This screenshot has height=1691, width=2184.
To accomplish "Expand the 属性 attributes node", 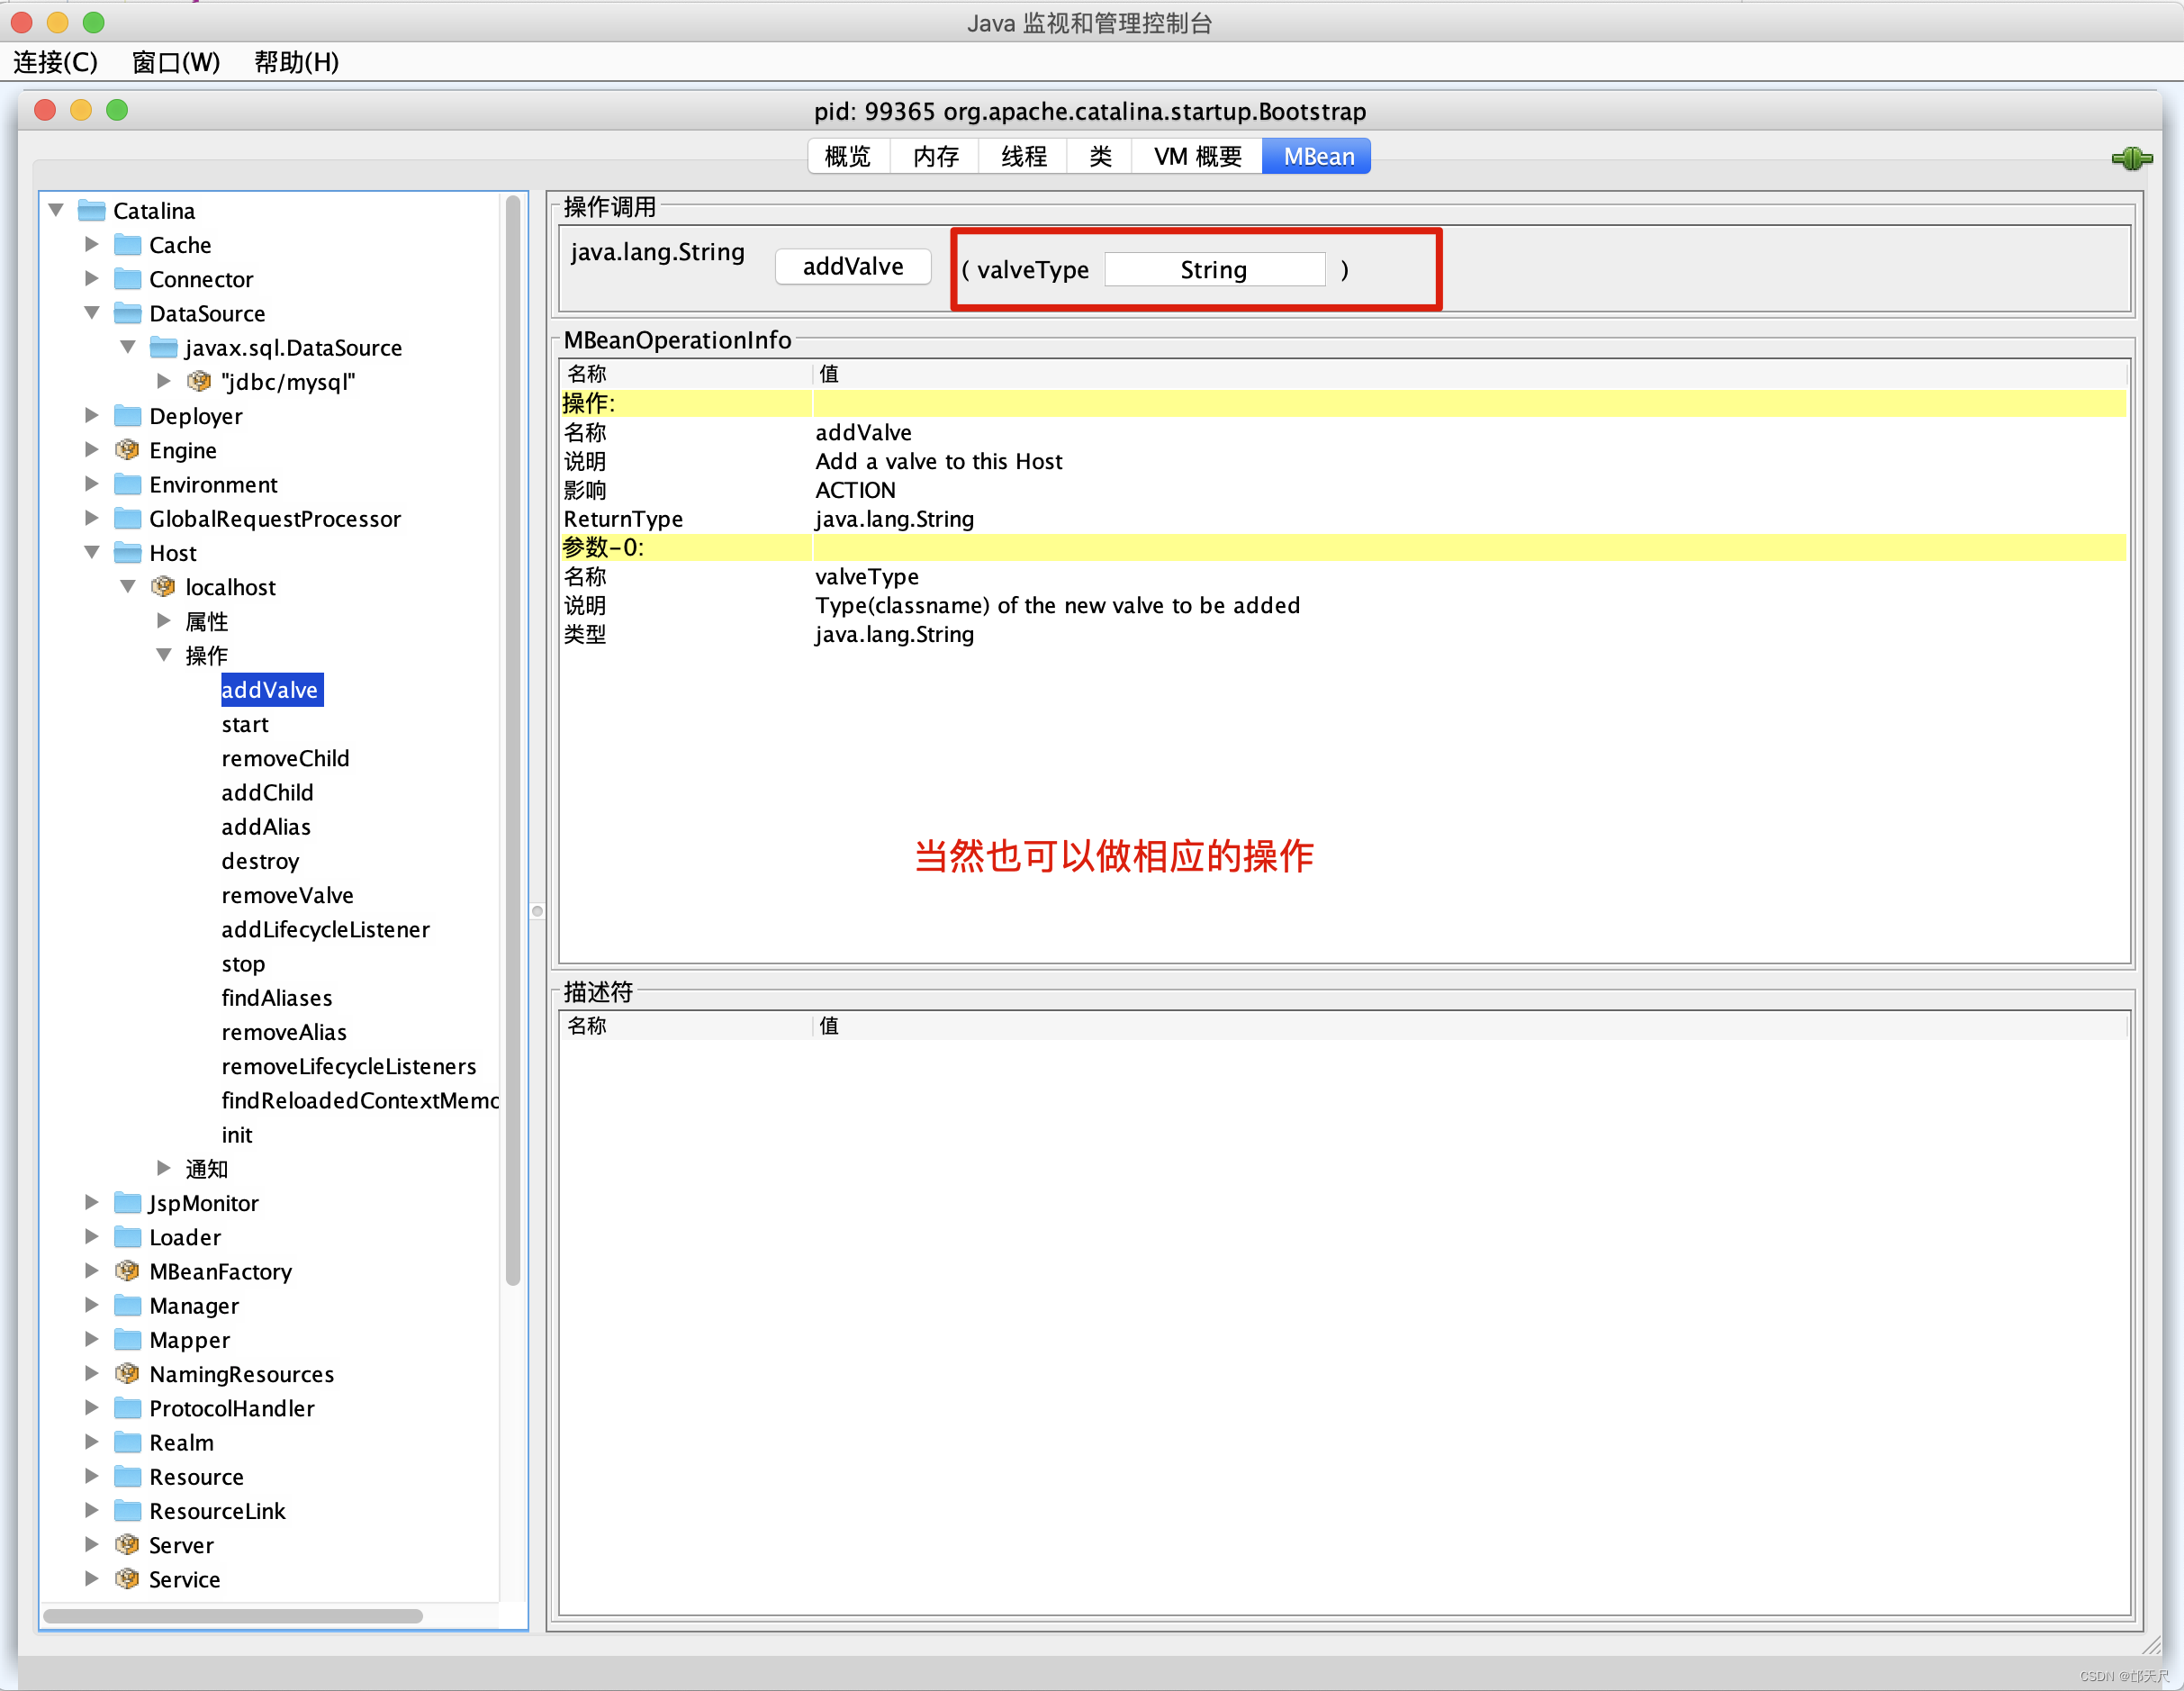I will pos(164,621).
